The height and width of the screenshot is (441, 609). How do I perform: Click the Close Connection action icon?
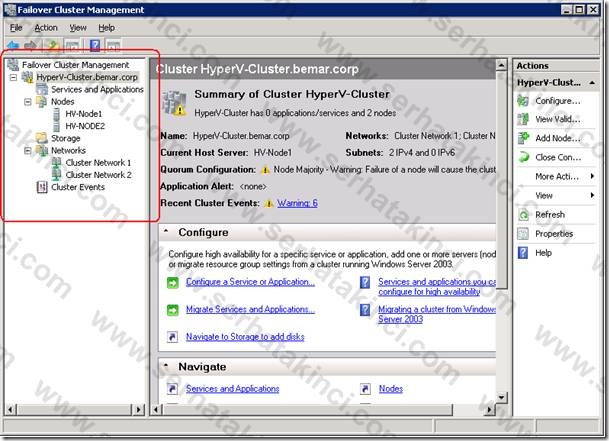click(523, 157)
